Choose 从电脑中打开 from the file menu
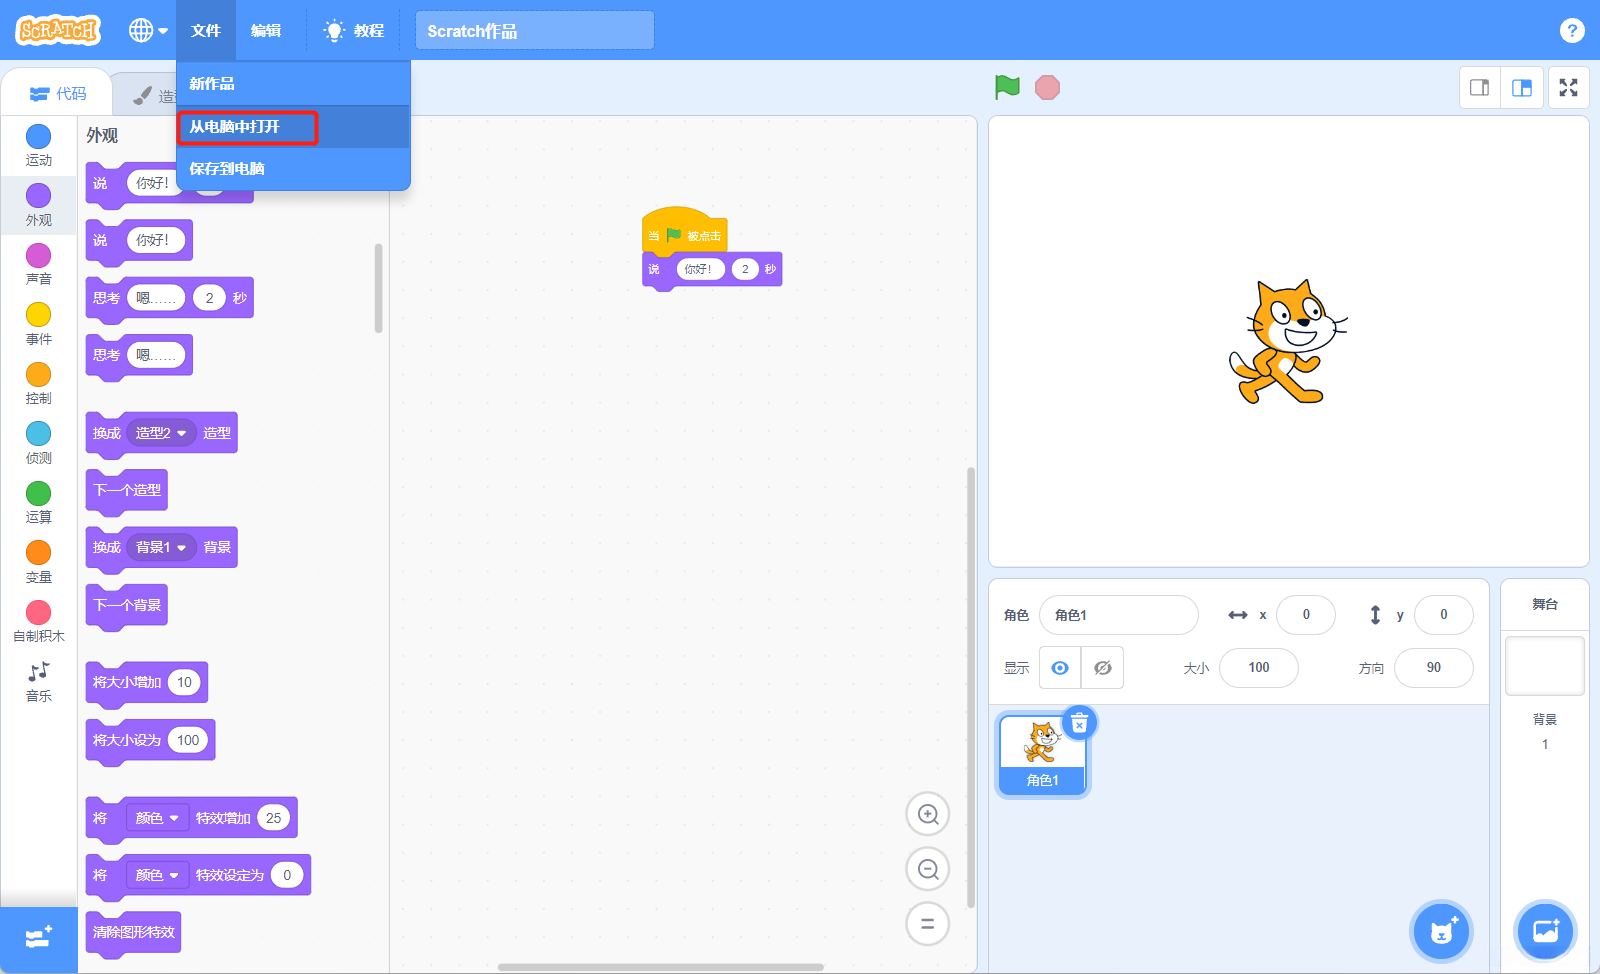The image size is (1600, 974). (293, 127)
